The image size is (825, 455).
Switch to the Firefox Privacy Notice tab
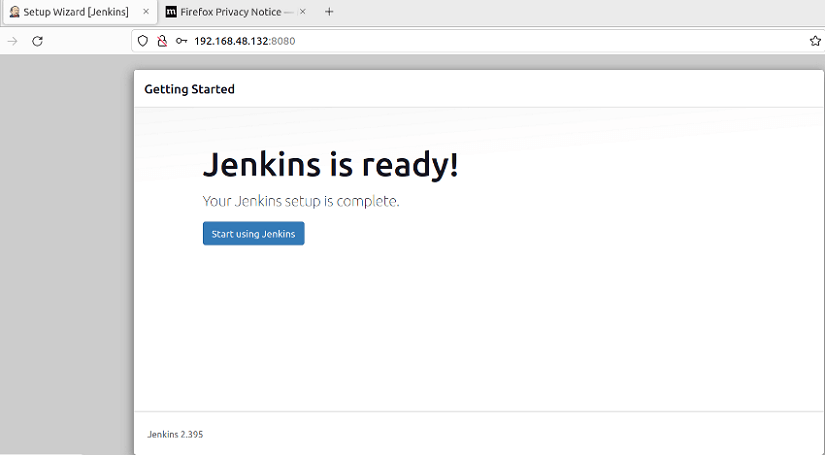[236, 12]
